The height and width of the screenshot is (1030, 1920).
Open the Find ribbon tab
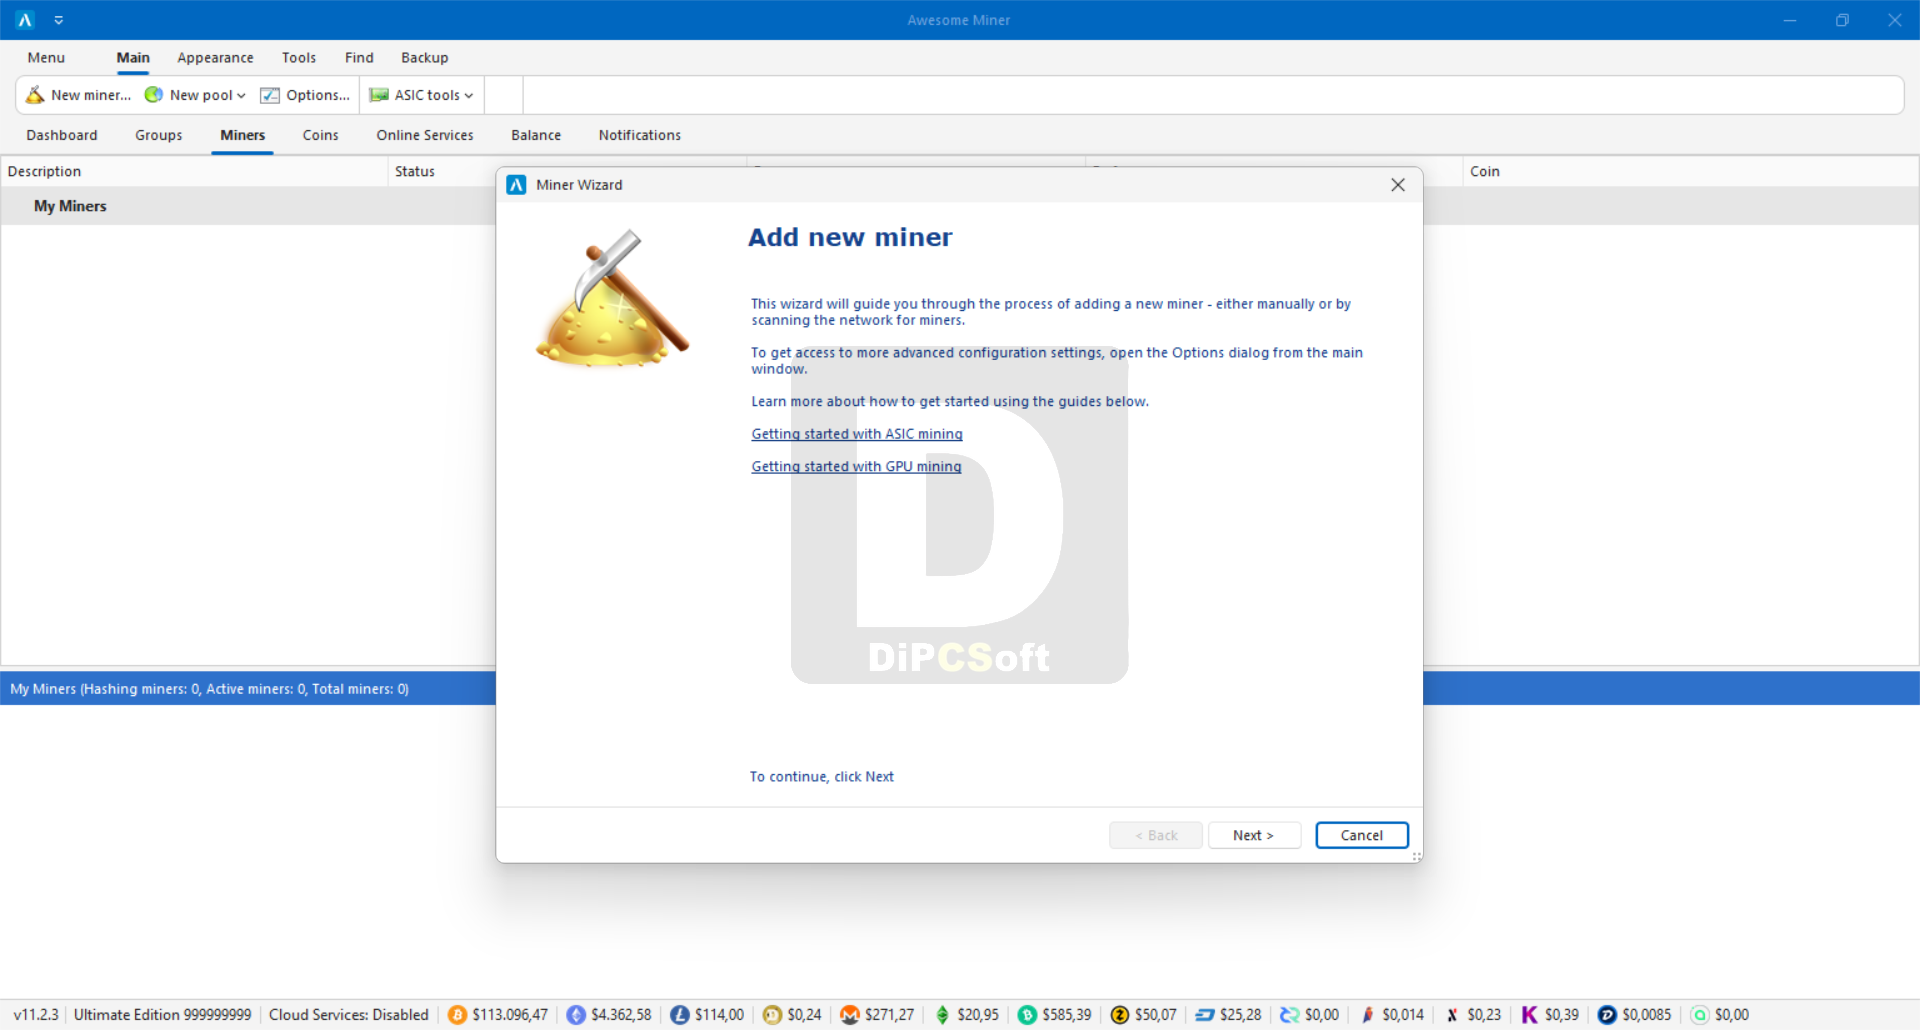[359, 58]
